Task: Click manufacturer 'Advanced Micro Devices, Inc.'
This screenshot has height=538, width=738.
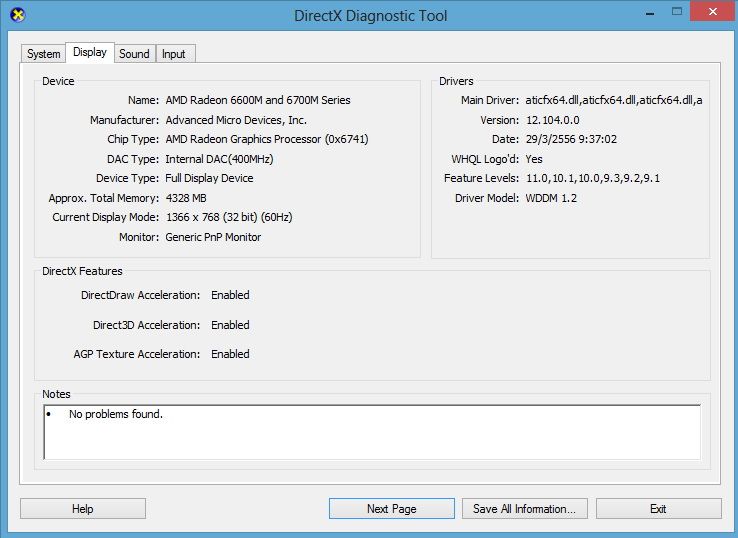Action: [x=236, y=120]
